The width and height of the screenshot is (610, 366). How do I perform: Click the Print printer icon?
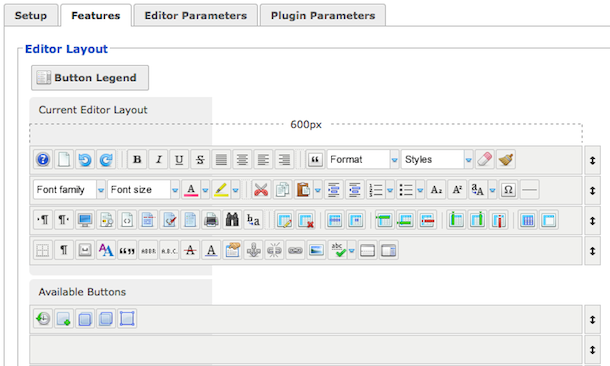(x=211, y=220)
